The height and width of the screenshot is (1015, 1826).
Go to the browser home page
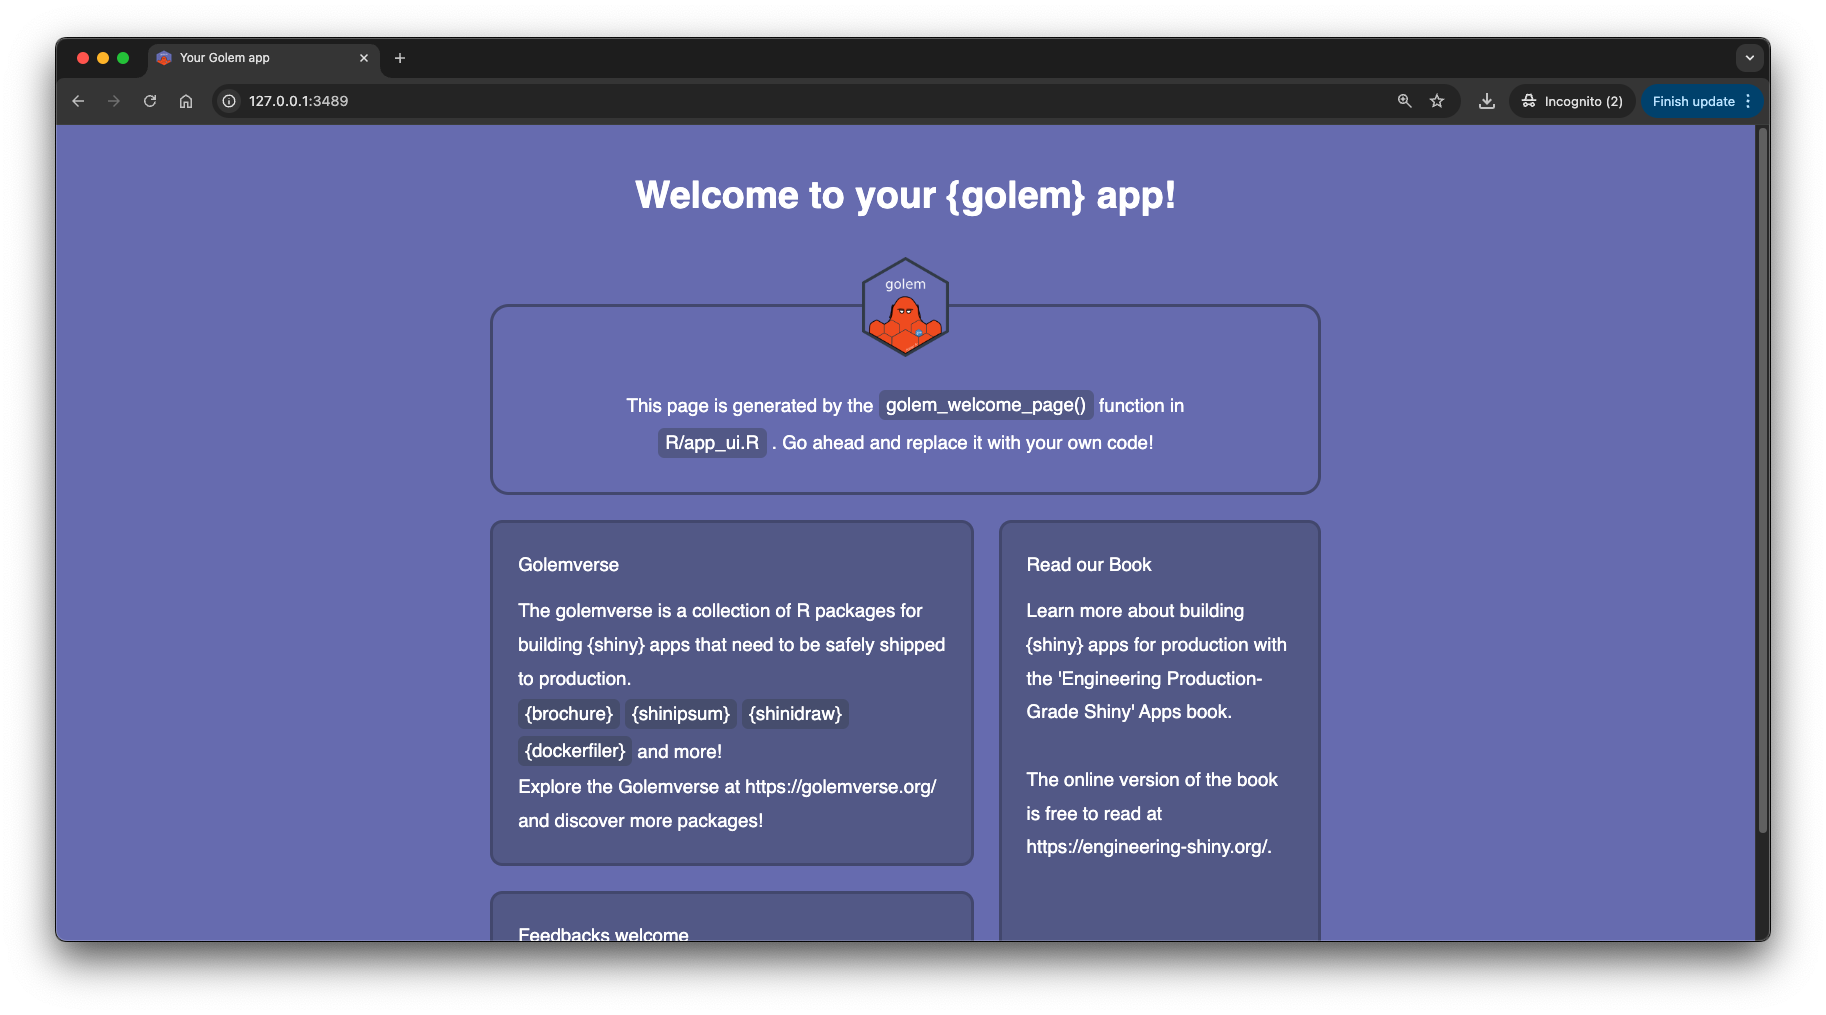[x=186, y=101]
